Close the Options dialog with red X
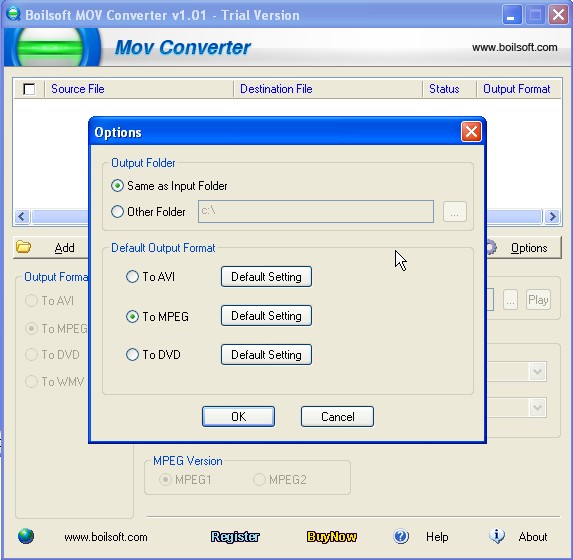Viewport: 573px width, 560px height. (471, 132)
